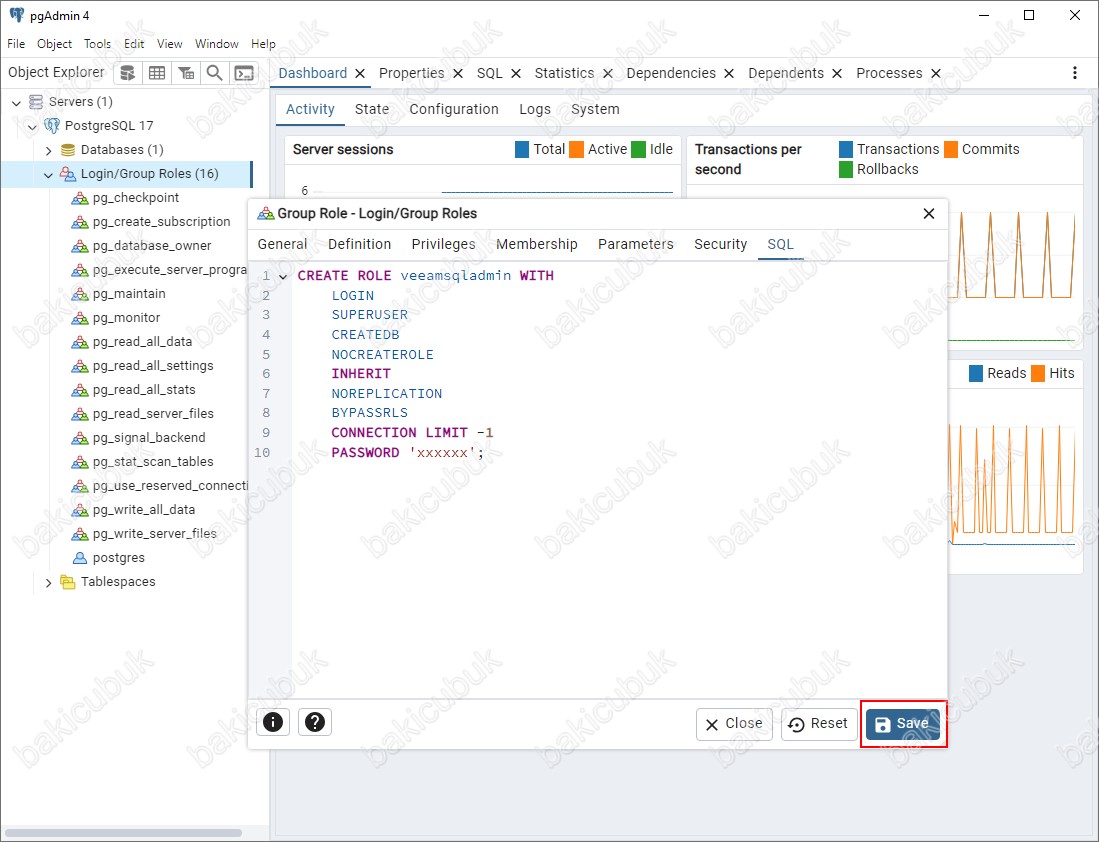Collapse the PostgreSQL 17 server node
This screenshot has width=1099, height=842.
coord(32,127)
